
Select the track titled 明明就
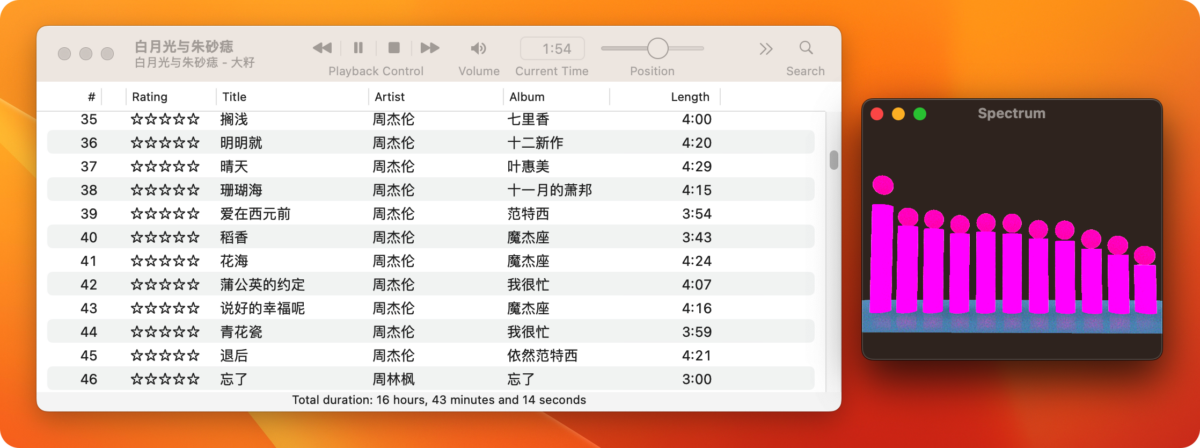(x=241, y=143)
